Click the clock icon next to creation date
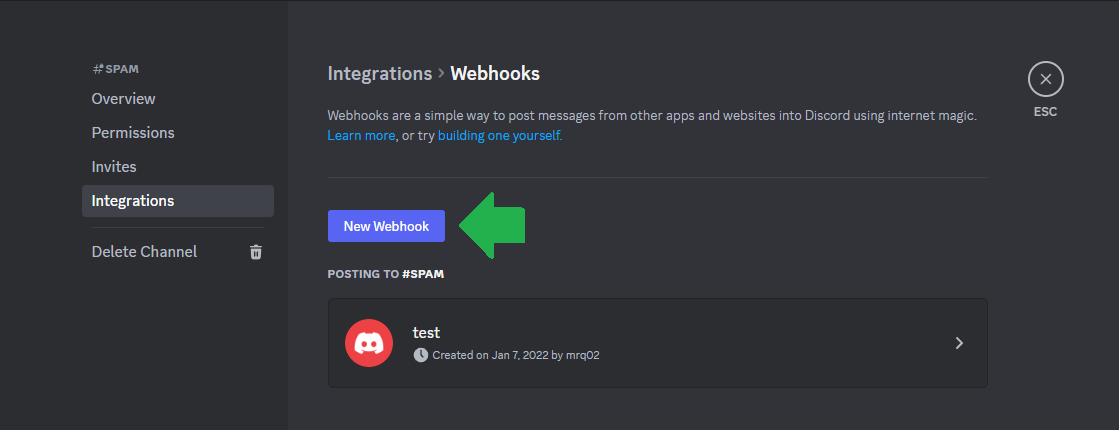This screenshot has width=1119, height=430. tap(421, 355)
